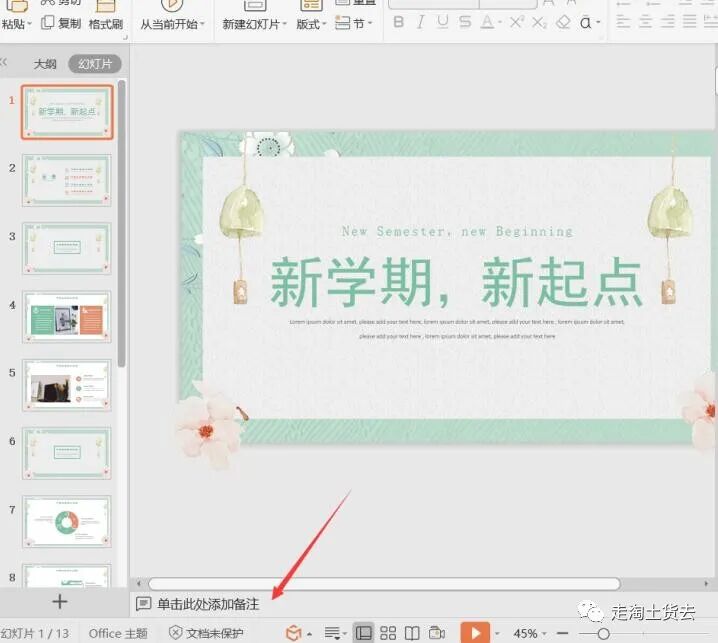Click the orange slideshow play button
This screenshot has height=643, width=718.
pyautogui.click(x=475, y=633)
